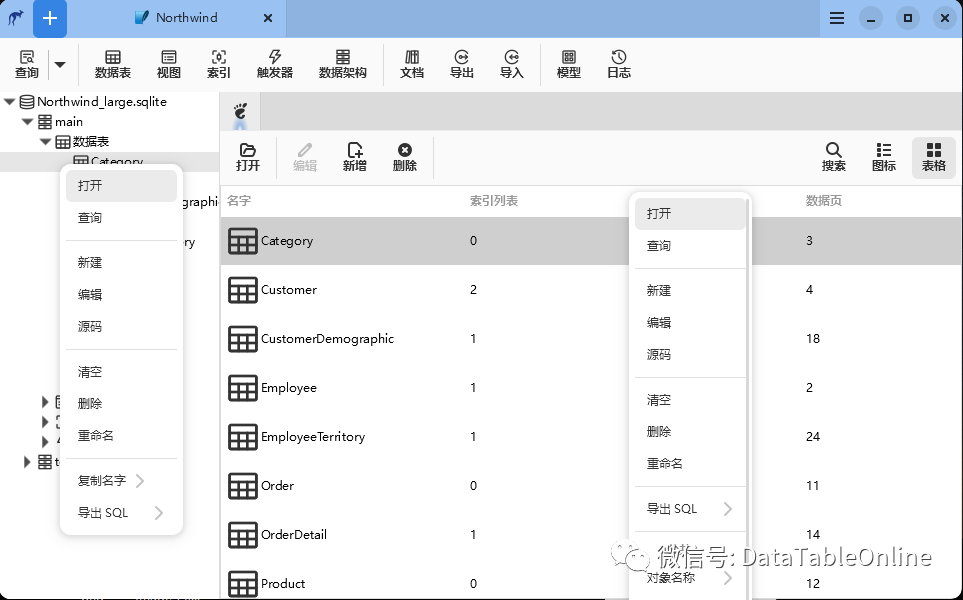Choose 编辑 in the left context menu
This screenshot has height=600, width=963.
(x=121, y=294)
